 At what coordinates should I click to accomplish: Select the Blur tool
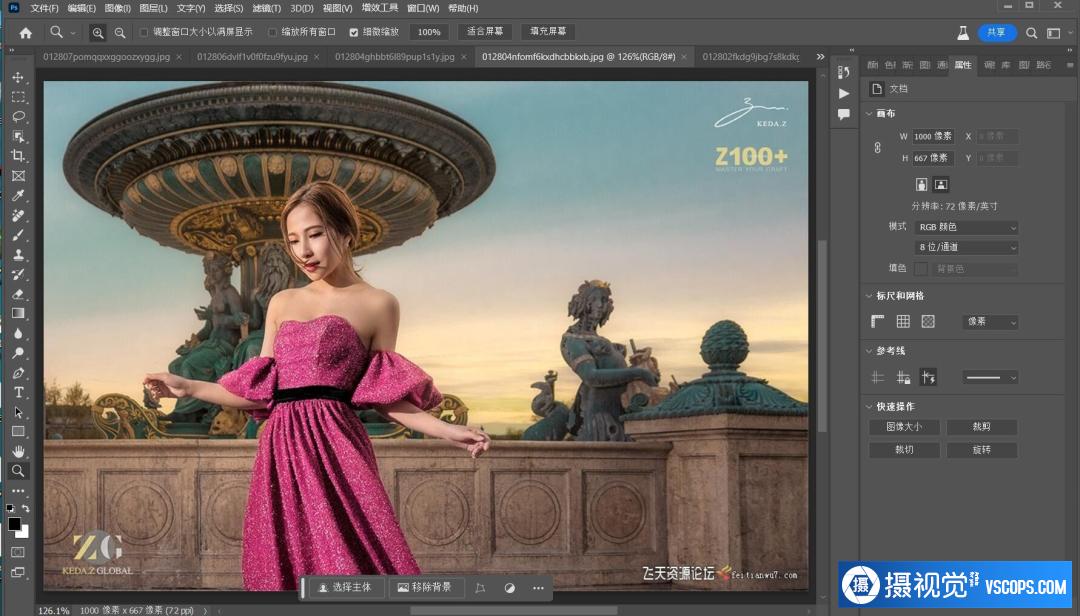[x=18, y=333]
